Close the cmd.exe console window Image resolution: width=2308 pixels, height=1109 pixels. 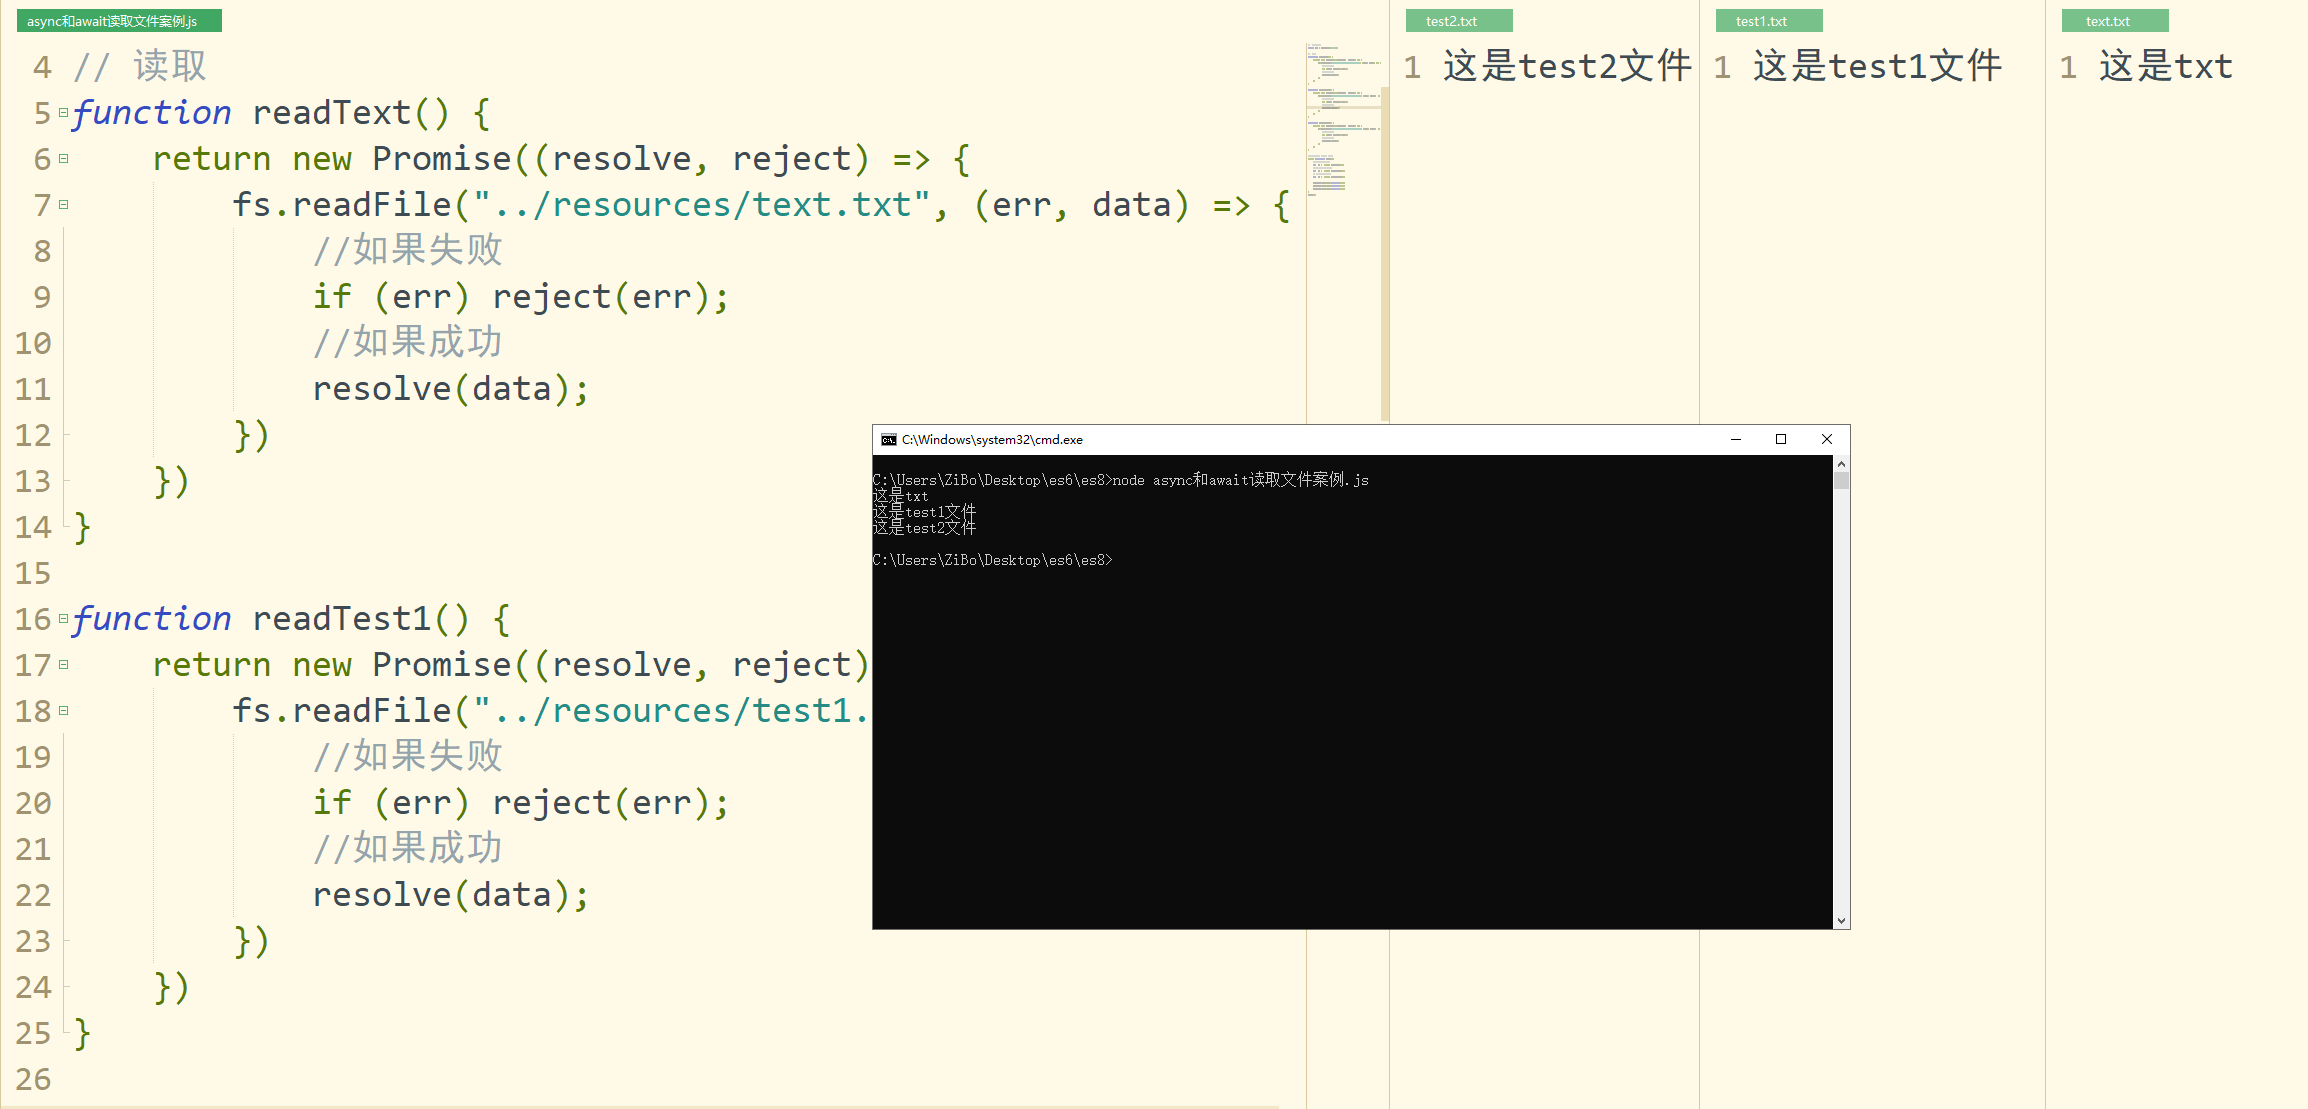pyautogui.click(x=1827, y=440)
